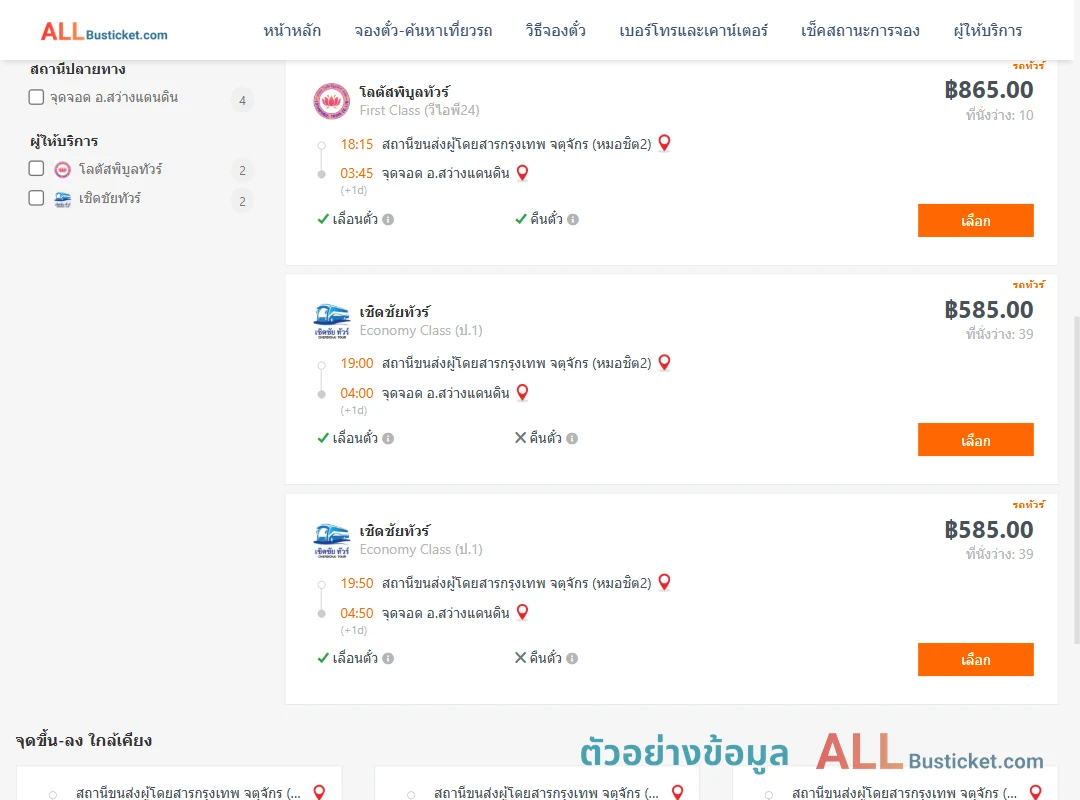Open the ผู้ให้บริการ menu item
Image resolution: width=1080 pixels, height=800 pixels.
click(988, 31)
